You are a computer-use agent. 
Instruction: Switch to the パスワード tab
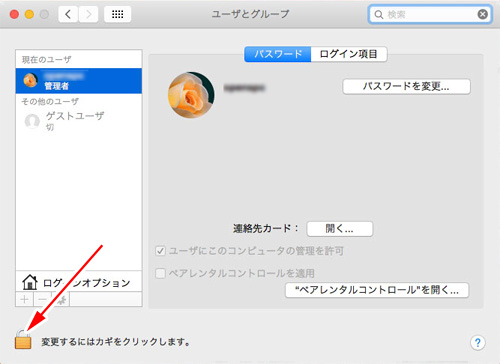(278, 54)
